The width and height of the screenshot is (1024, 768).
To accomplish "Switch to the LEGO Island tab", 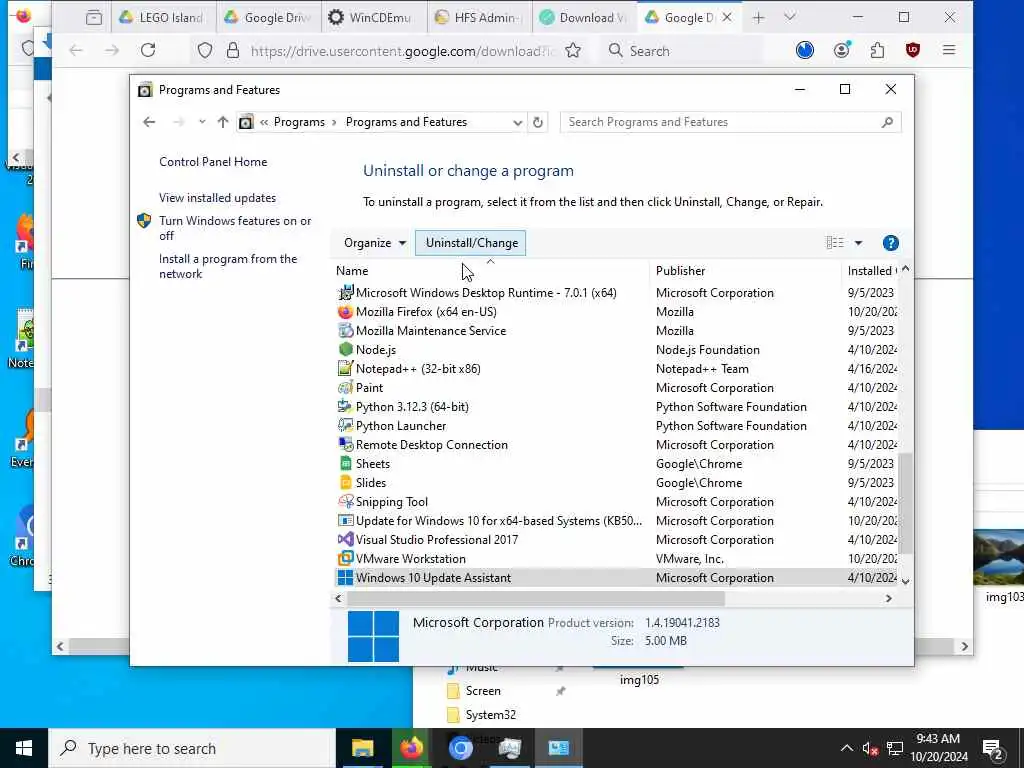I will [x=161, y=18].
